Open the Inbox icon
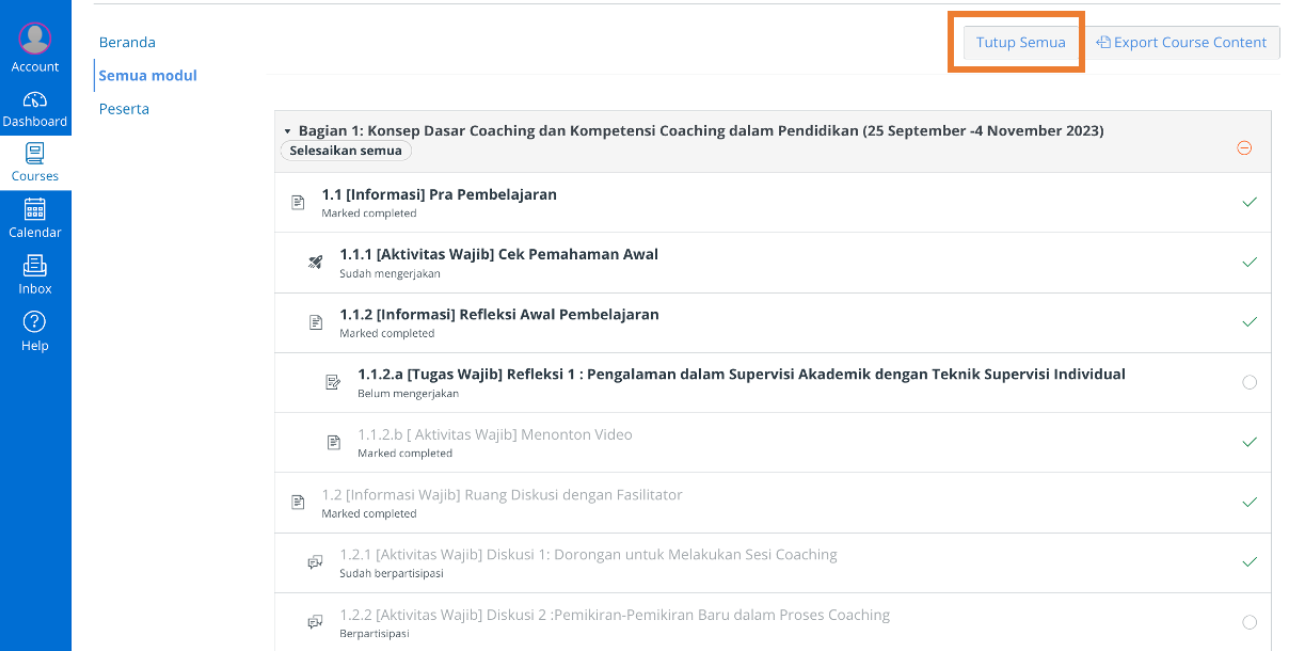Screen dimensions: 1299x651 click(x=35, y=265)
